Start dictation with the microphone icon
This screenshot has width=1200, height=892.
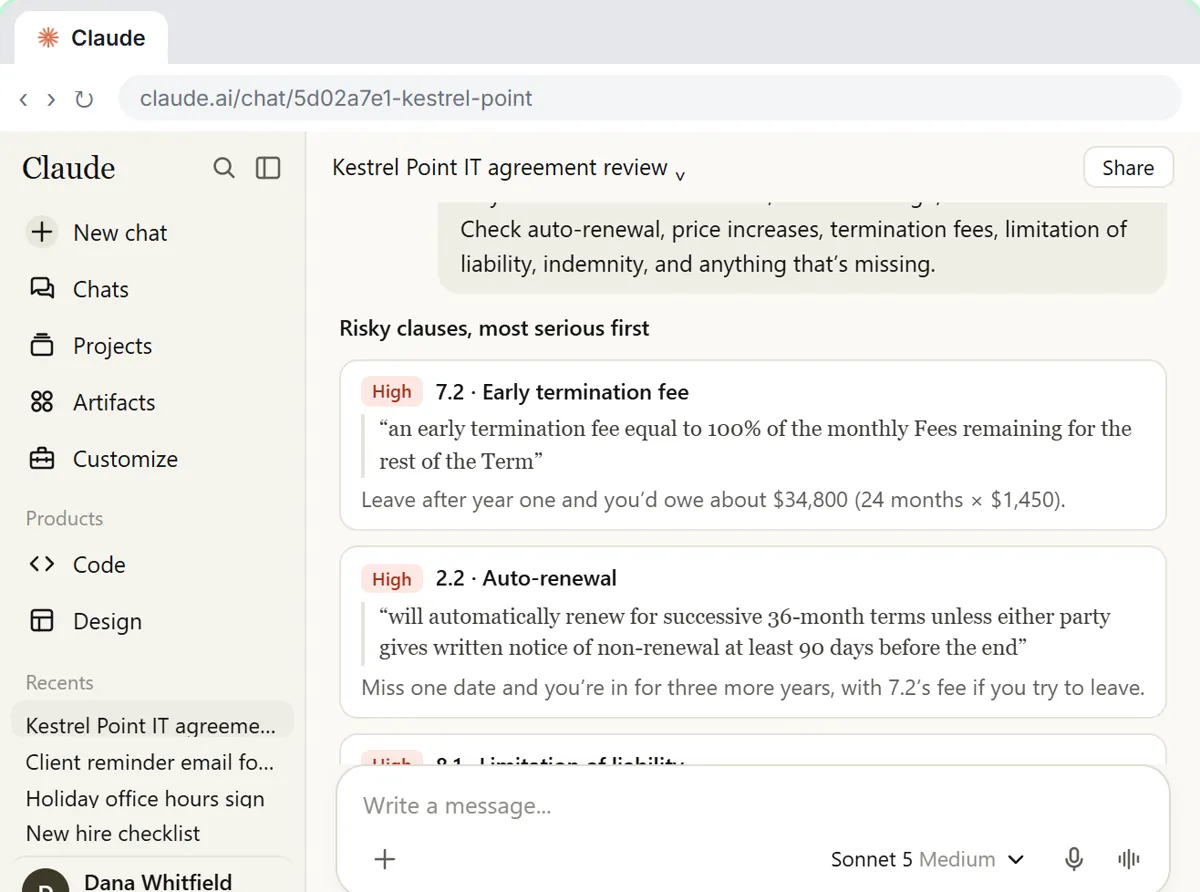pyautogui.click(x=1074, y=859)
